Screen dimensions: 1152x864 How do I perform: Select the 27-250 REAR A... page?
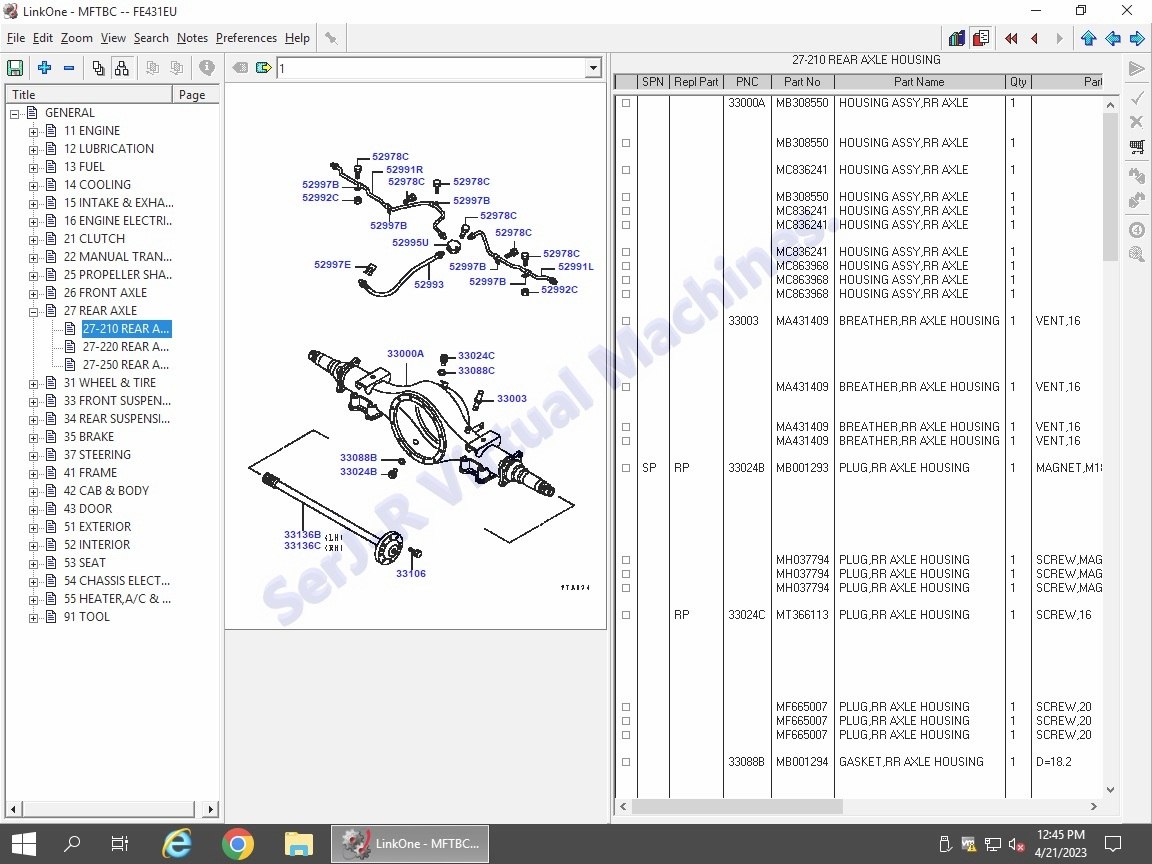pyautogui.click(x=126, y=365)
